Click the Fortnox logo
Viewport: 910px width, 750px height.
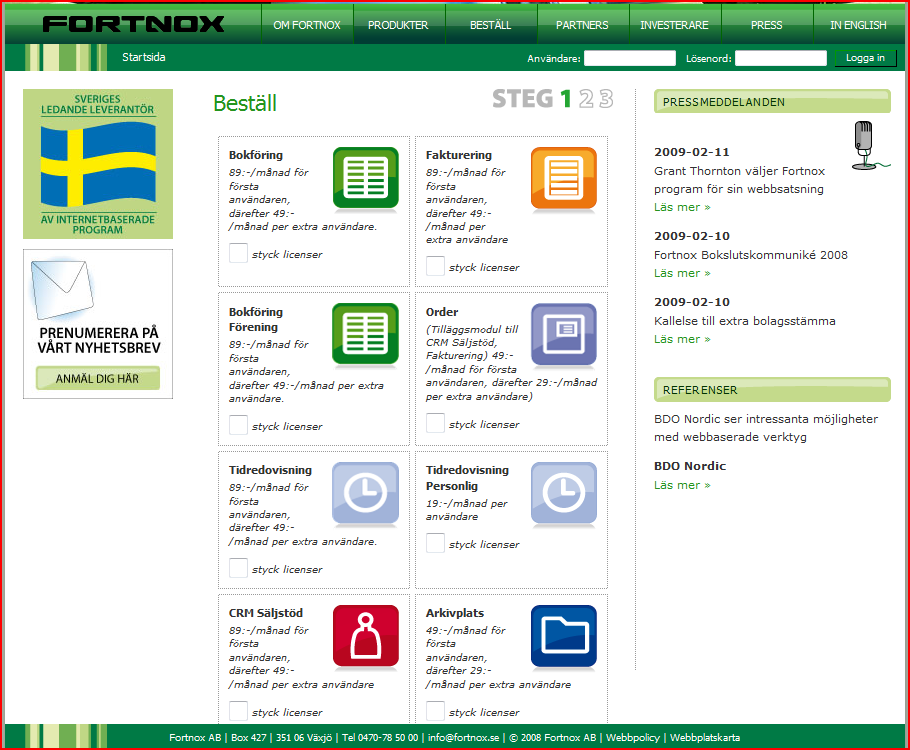[x=133, y=24]
